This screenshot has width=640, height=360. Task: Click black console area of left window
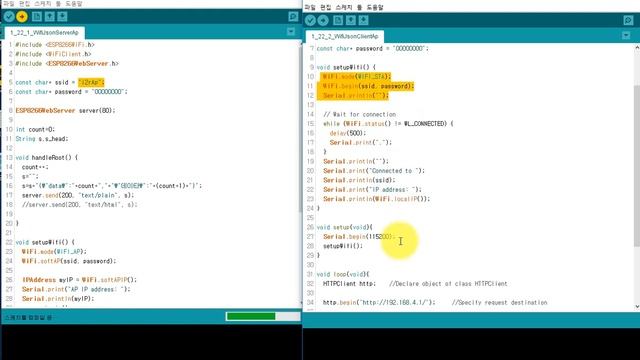click(x=151, y=342)
